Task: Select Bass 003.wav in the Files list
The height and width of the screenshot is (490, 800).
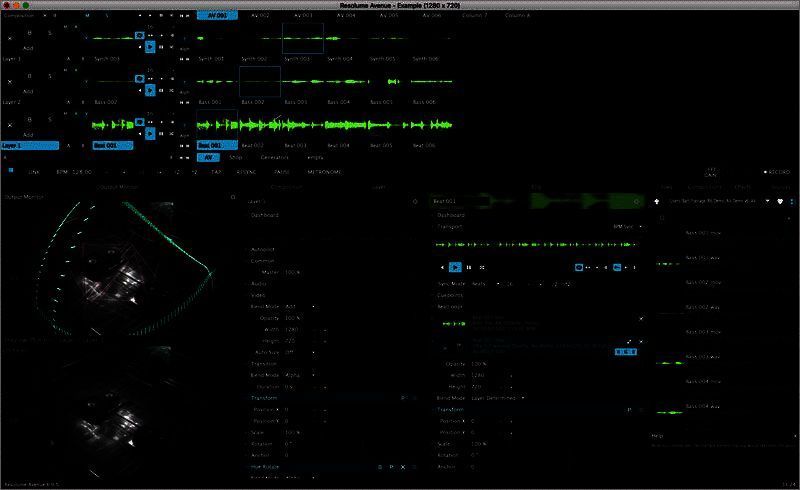Action: [702, 357]
